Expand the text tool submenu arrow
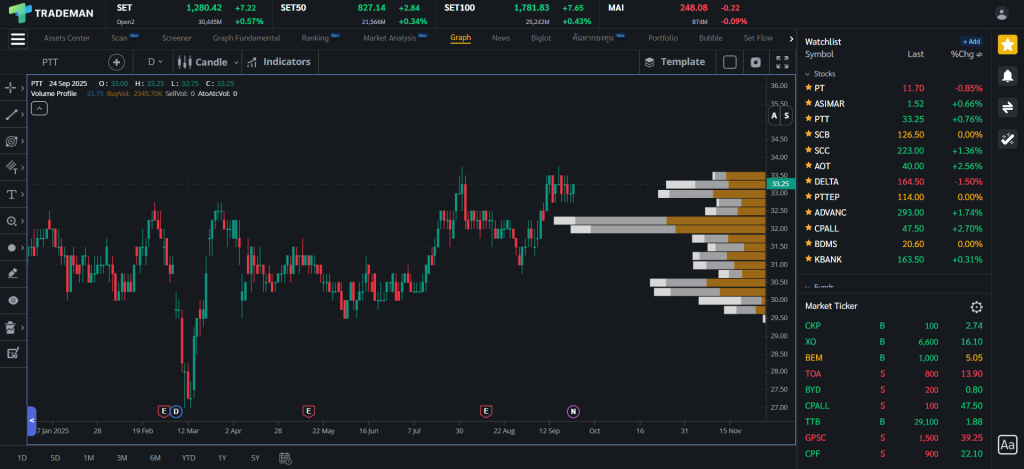Screen dimensions: 1024x469 point(23,194)
